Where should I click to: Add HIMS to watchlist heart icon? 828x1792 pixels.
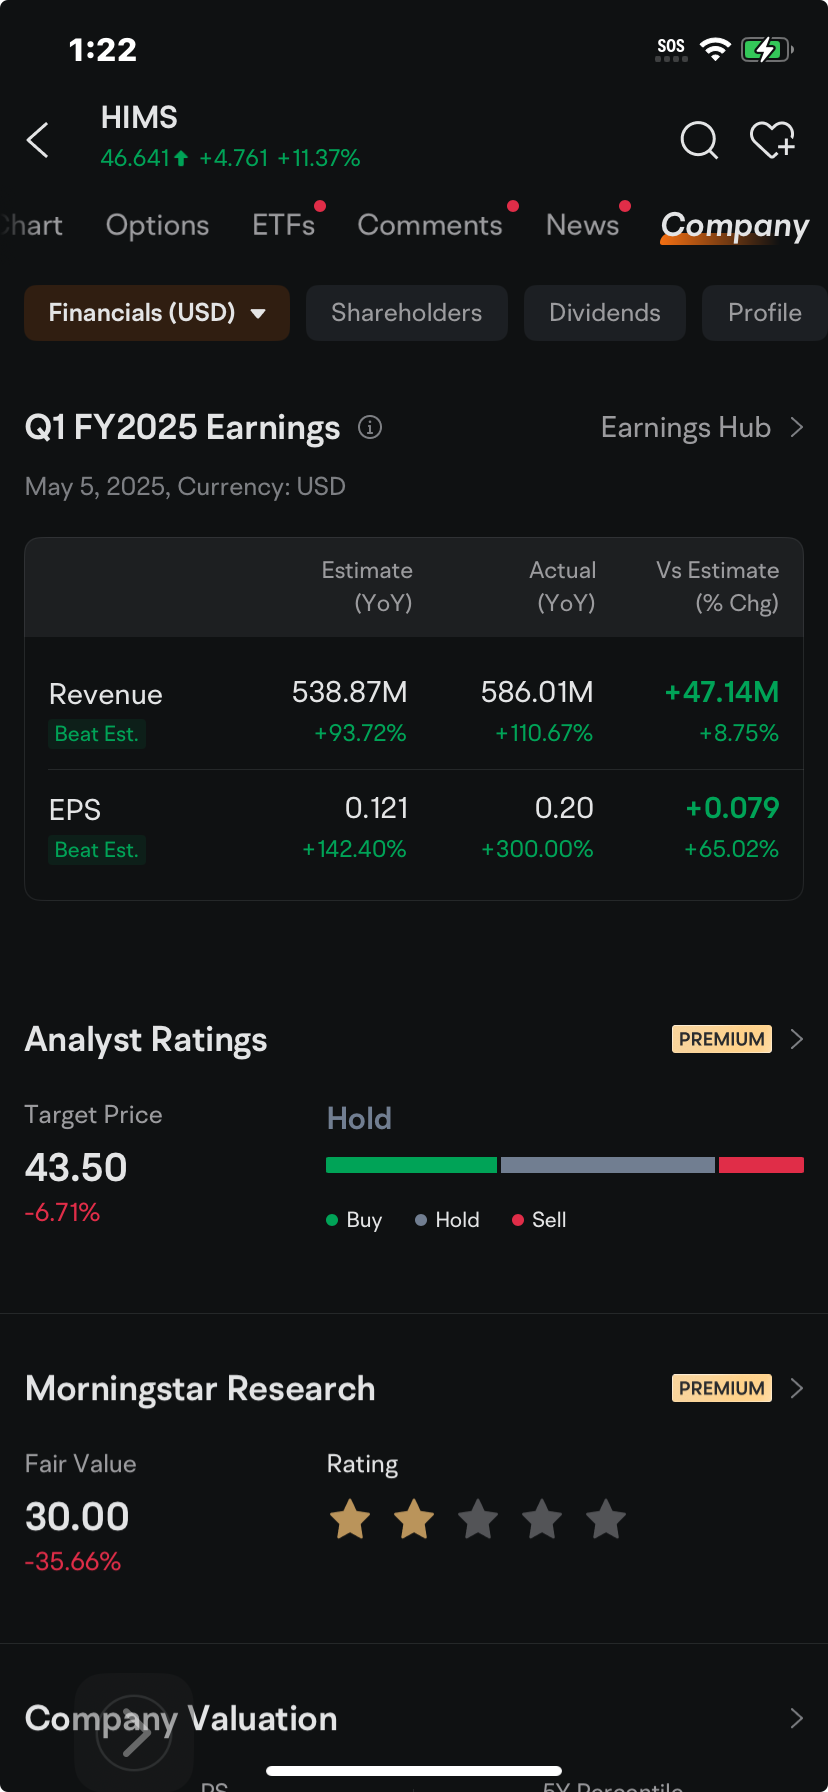pyautogui.click(x=772, y=140)
